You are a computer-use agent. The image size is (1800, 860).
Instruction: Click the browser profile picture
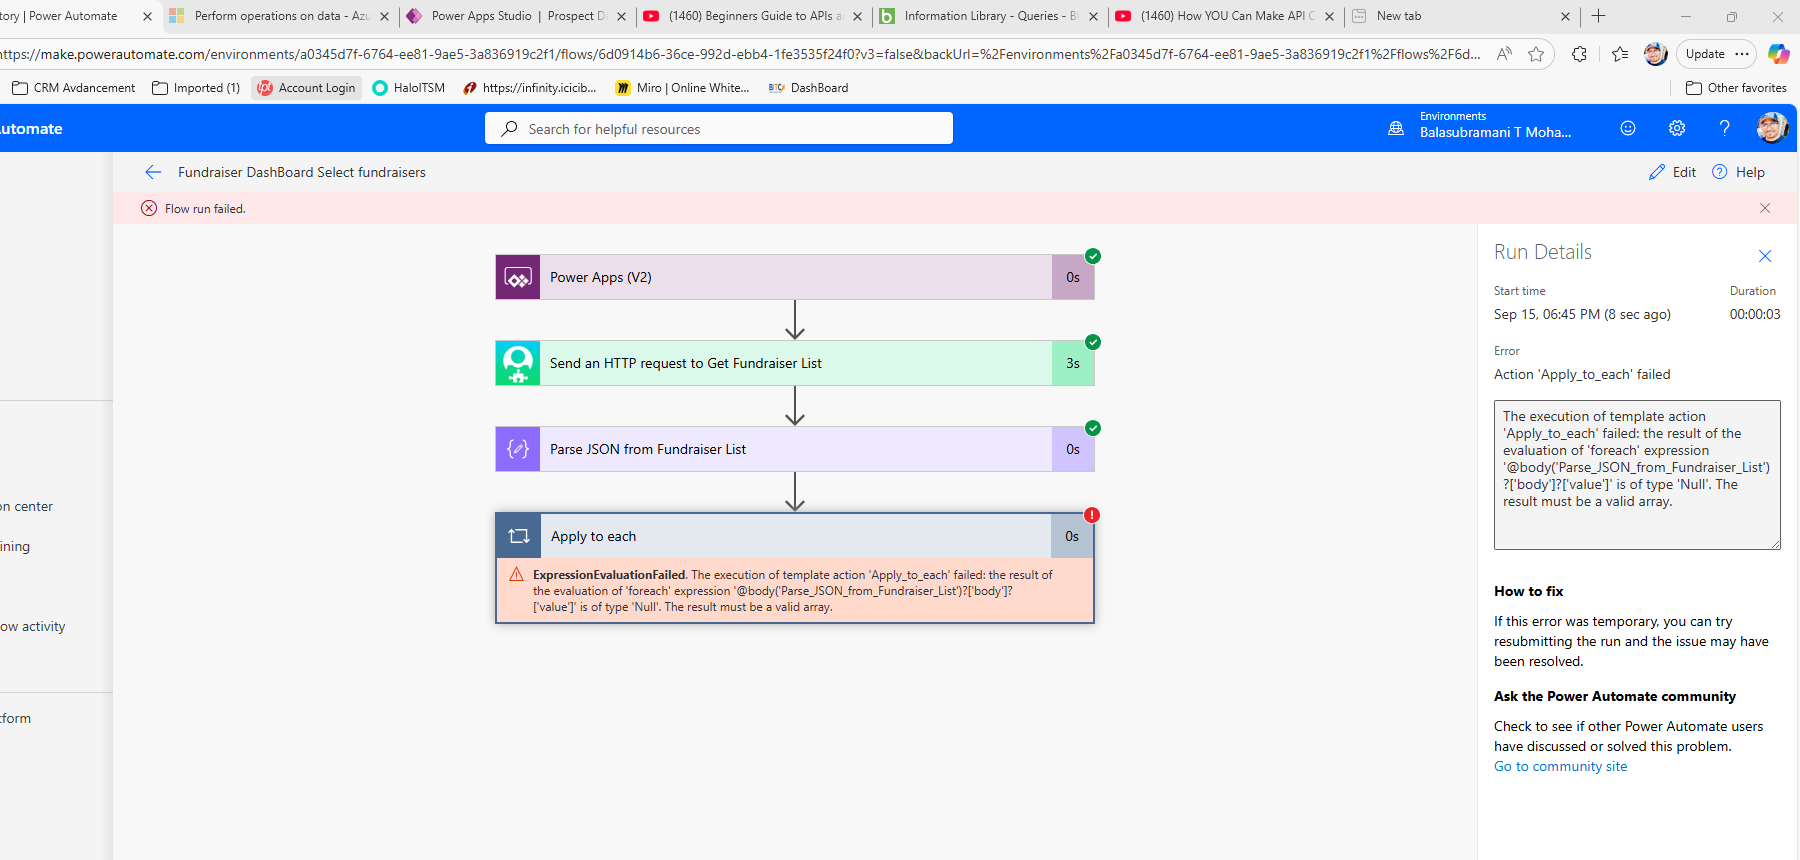point(1656,54)
